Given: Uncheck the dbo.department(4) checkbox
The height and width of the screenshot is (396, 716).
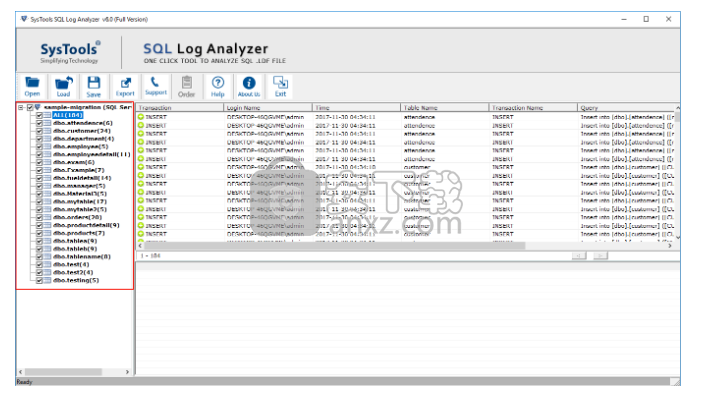Looking at the screenshot, I should coord(39,139).
